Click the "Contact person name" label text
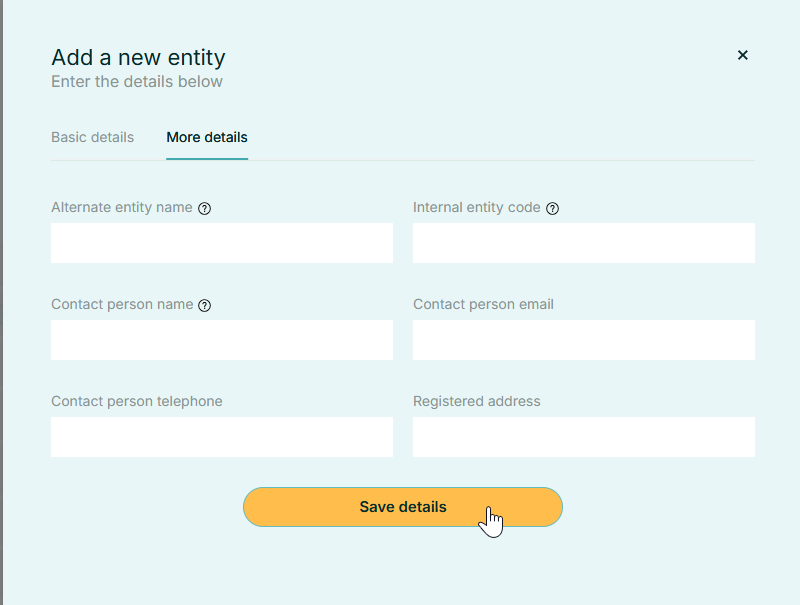Image resolution: width=800 pixels, height=605 pixels. point(121,305)
